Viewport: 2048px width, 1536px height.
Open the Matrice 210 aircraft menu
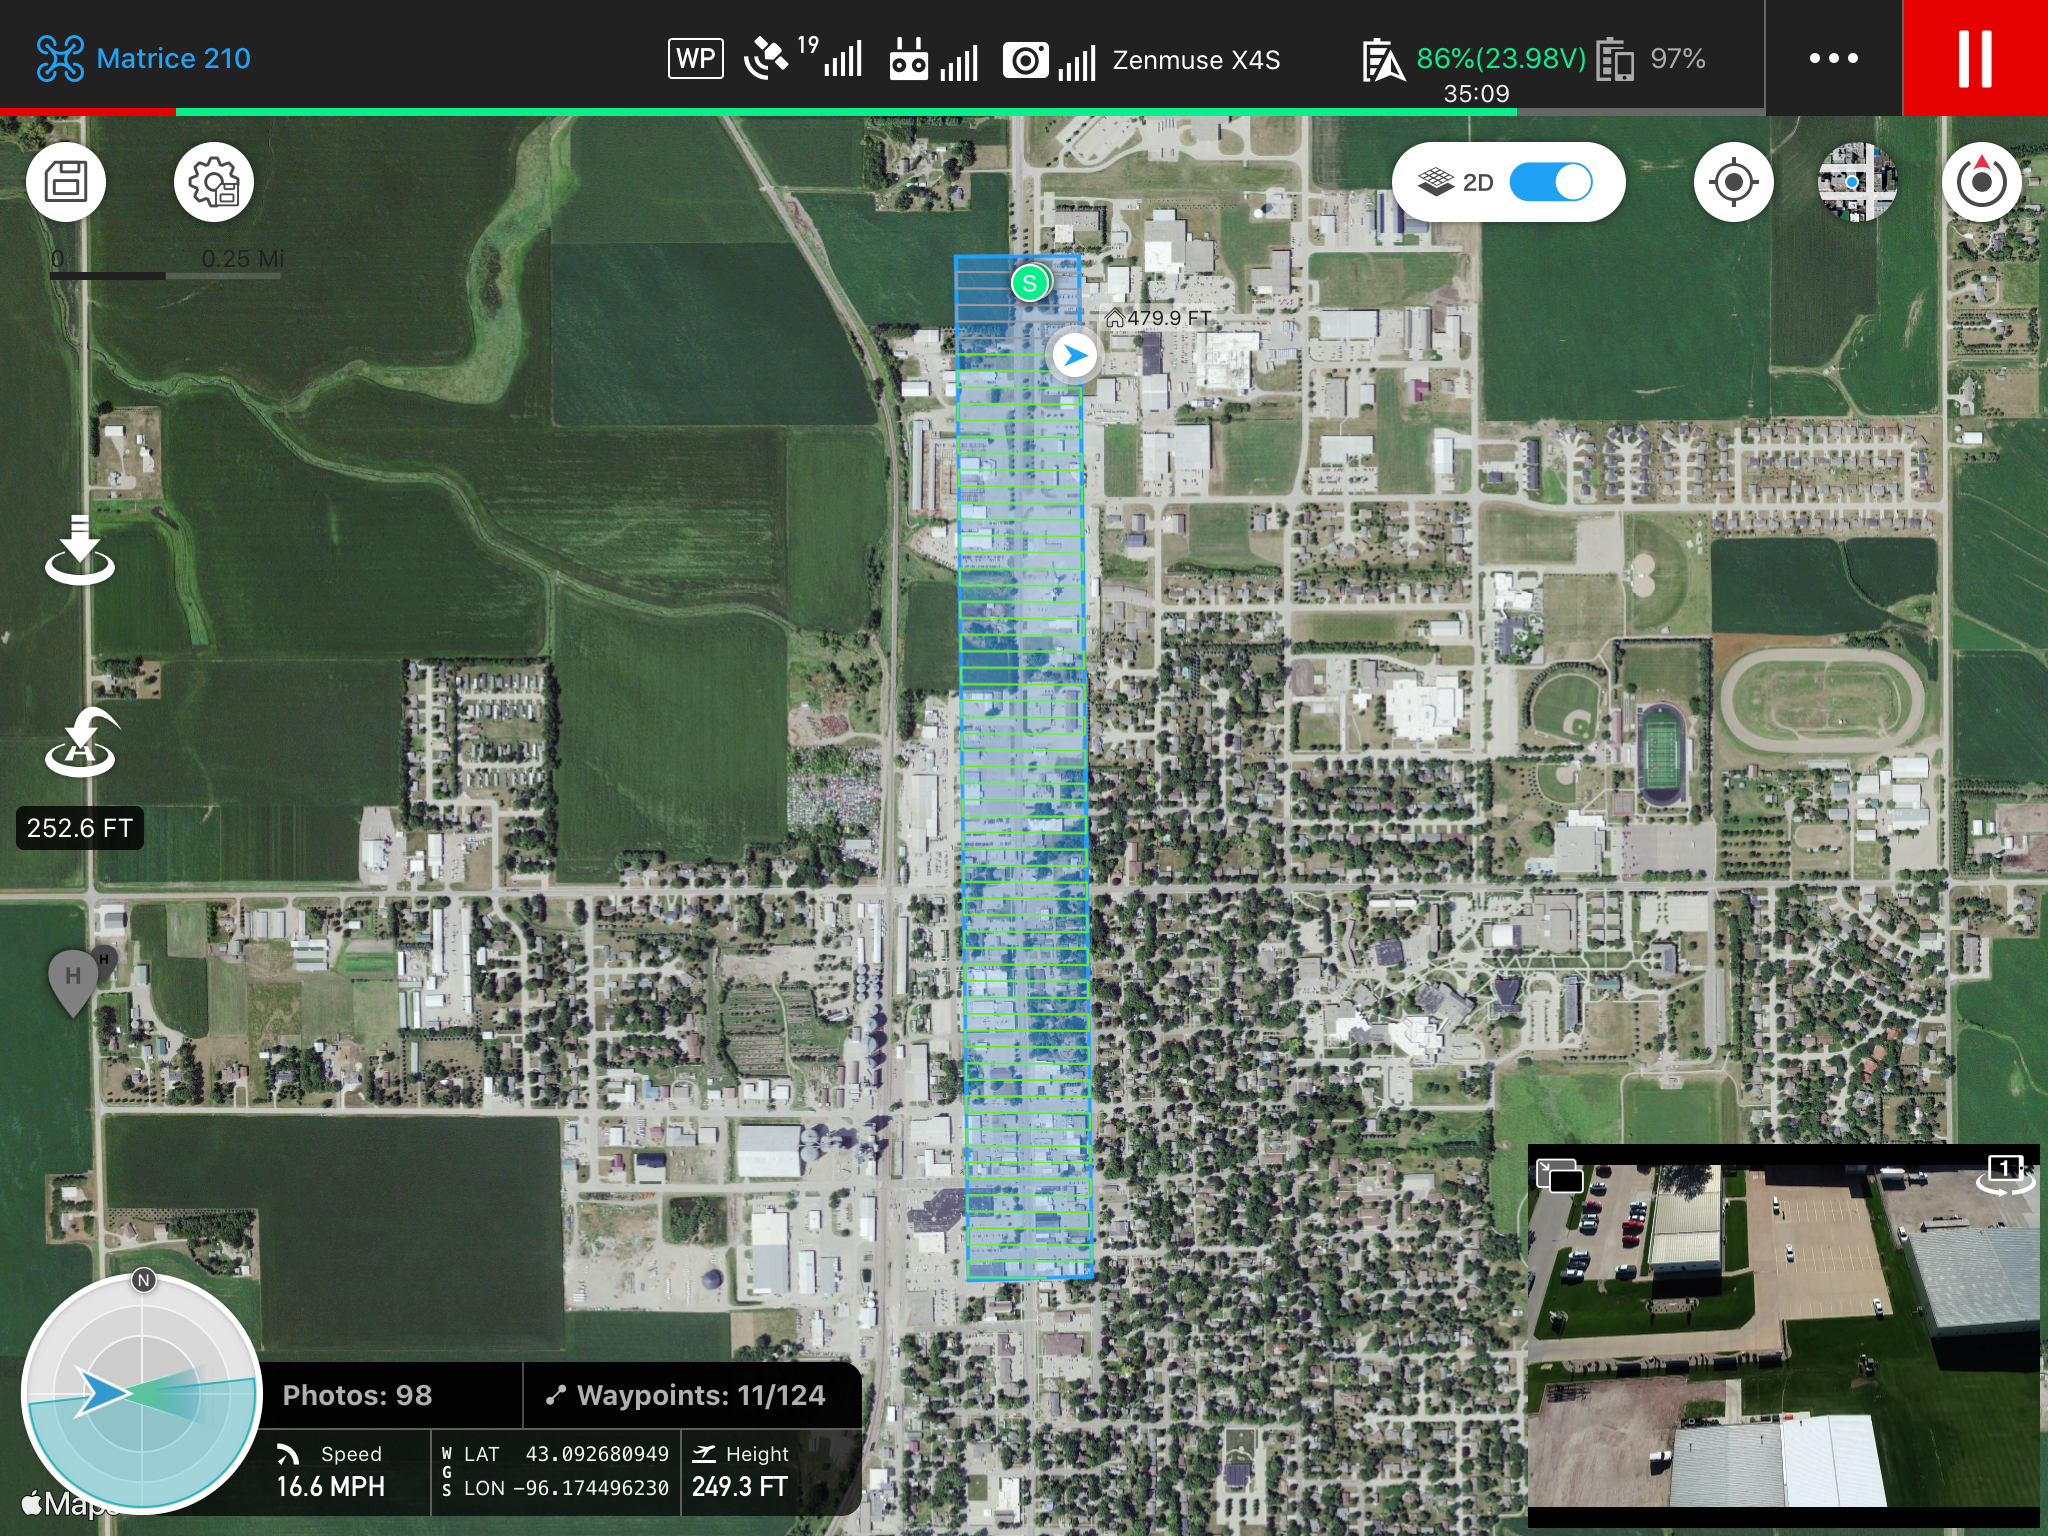(145, 58)
